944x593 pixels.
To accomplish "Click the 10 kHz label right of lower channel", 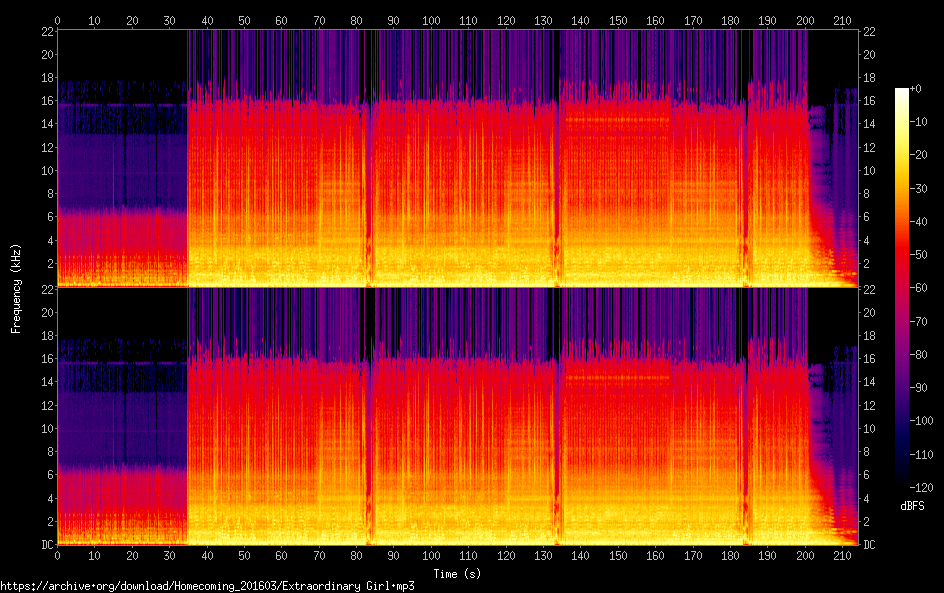I will click(x=869, y=428).
